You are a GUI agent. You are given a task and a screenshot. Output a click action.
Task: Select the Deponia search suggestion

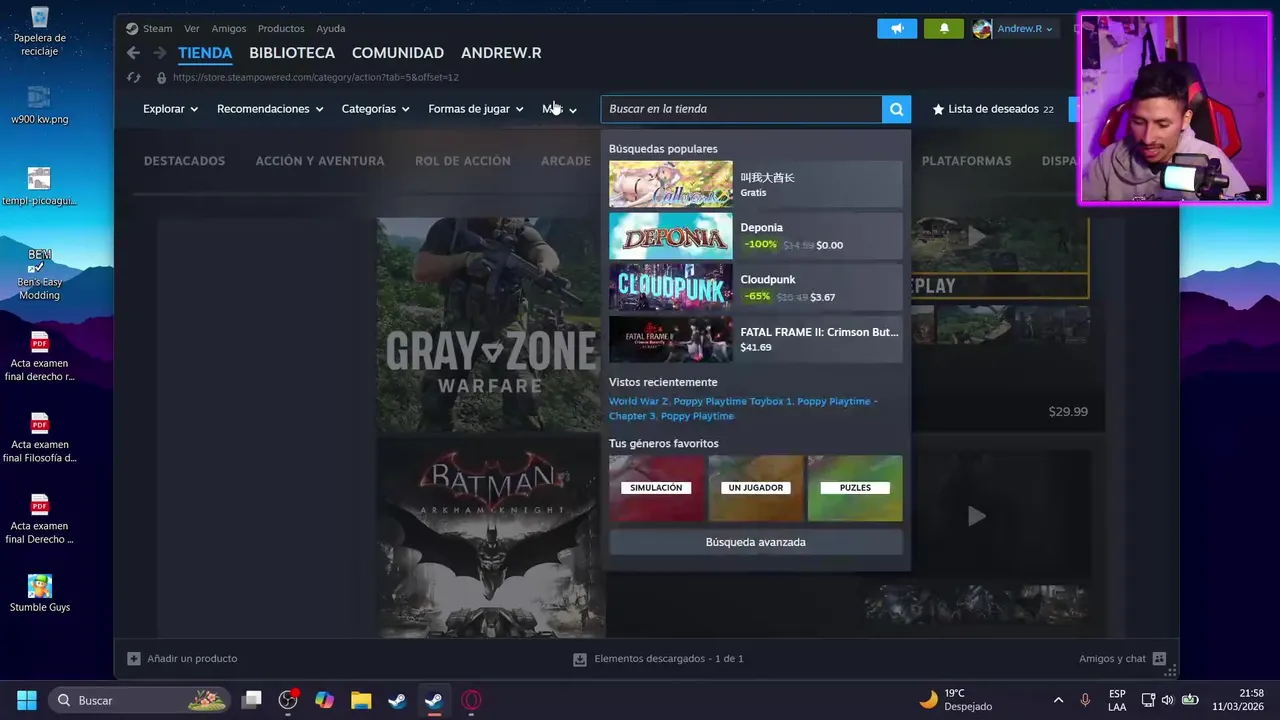pos(756,236)
